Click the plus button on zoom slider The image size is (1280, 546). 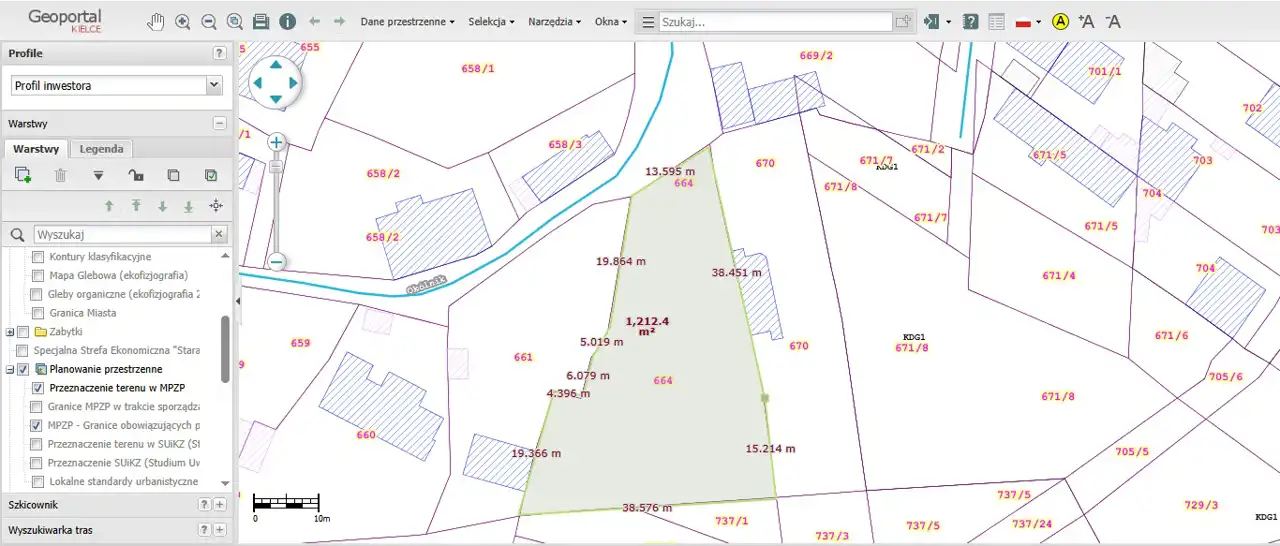[x=277, y=142]
